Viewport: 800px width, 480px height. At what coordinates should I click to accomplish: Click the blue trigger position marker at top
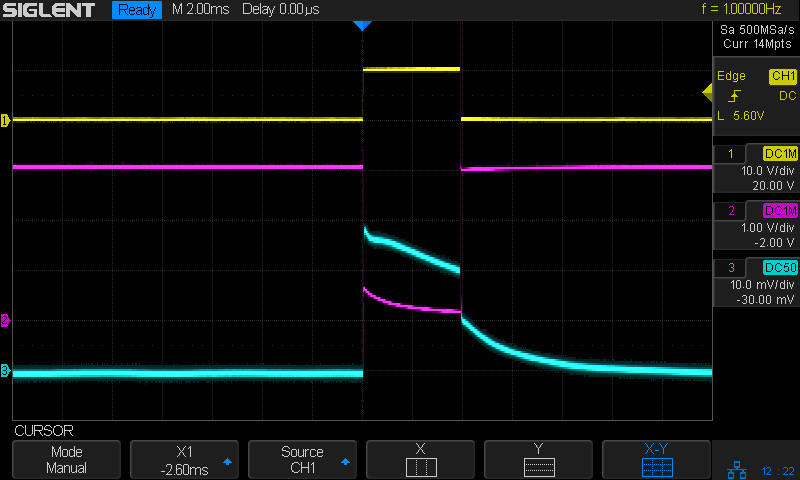(x=362, y=26)
